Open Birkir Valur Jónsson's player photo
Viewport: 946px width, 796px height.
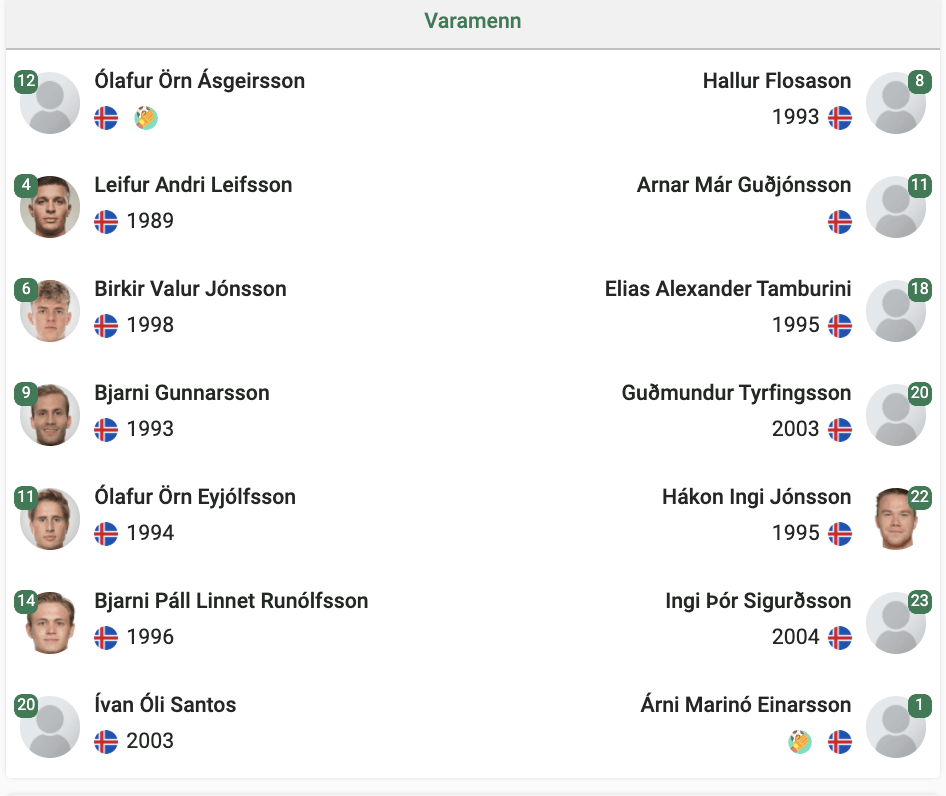coord(50,311)
